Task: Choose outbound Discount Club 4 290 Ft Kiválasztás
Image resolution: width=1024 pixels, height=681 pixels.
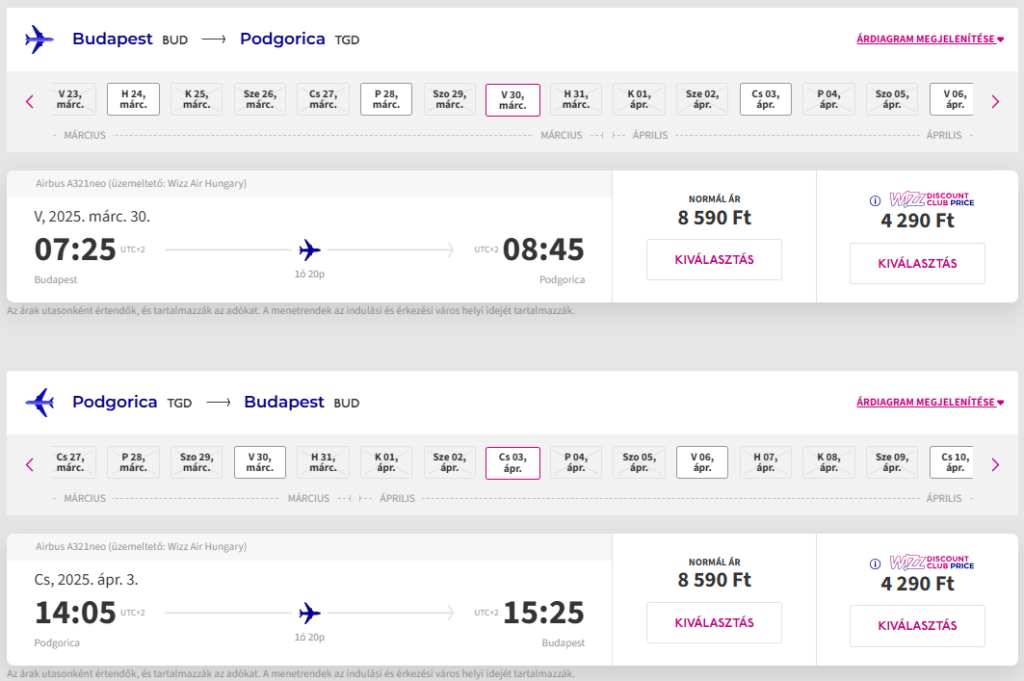Action: click(x=917, y=263)
